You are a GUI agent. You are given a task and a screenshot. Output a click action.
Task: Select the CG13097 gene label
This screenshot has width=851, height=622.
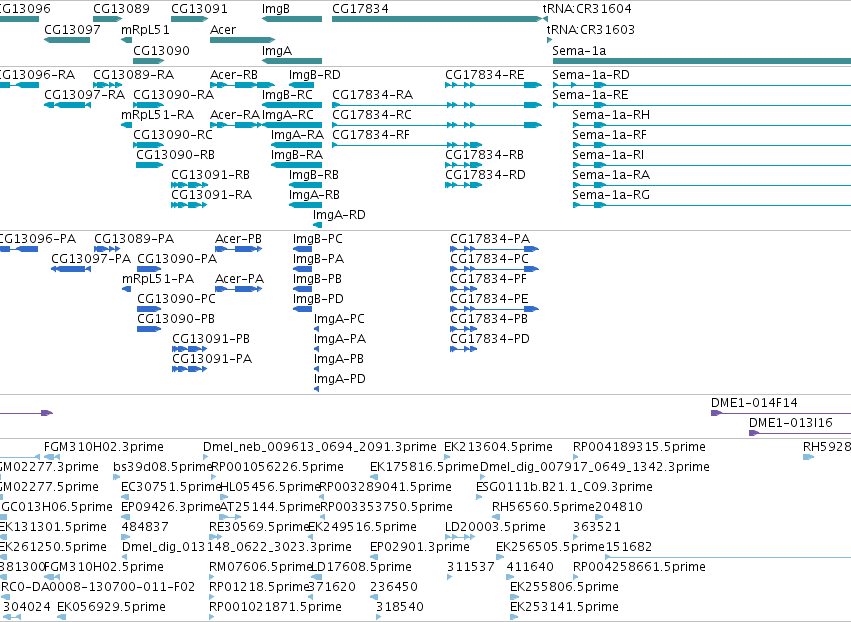coord(72,29)
